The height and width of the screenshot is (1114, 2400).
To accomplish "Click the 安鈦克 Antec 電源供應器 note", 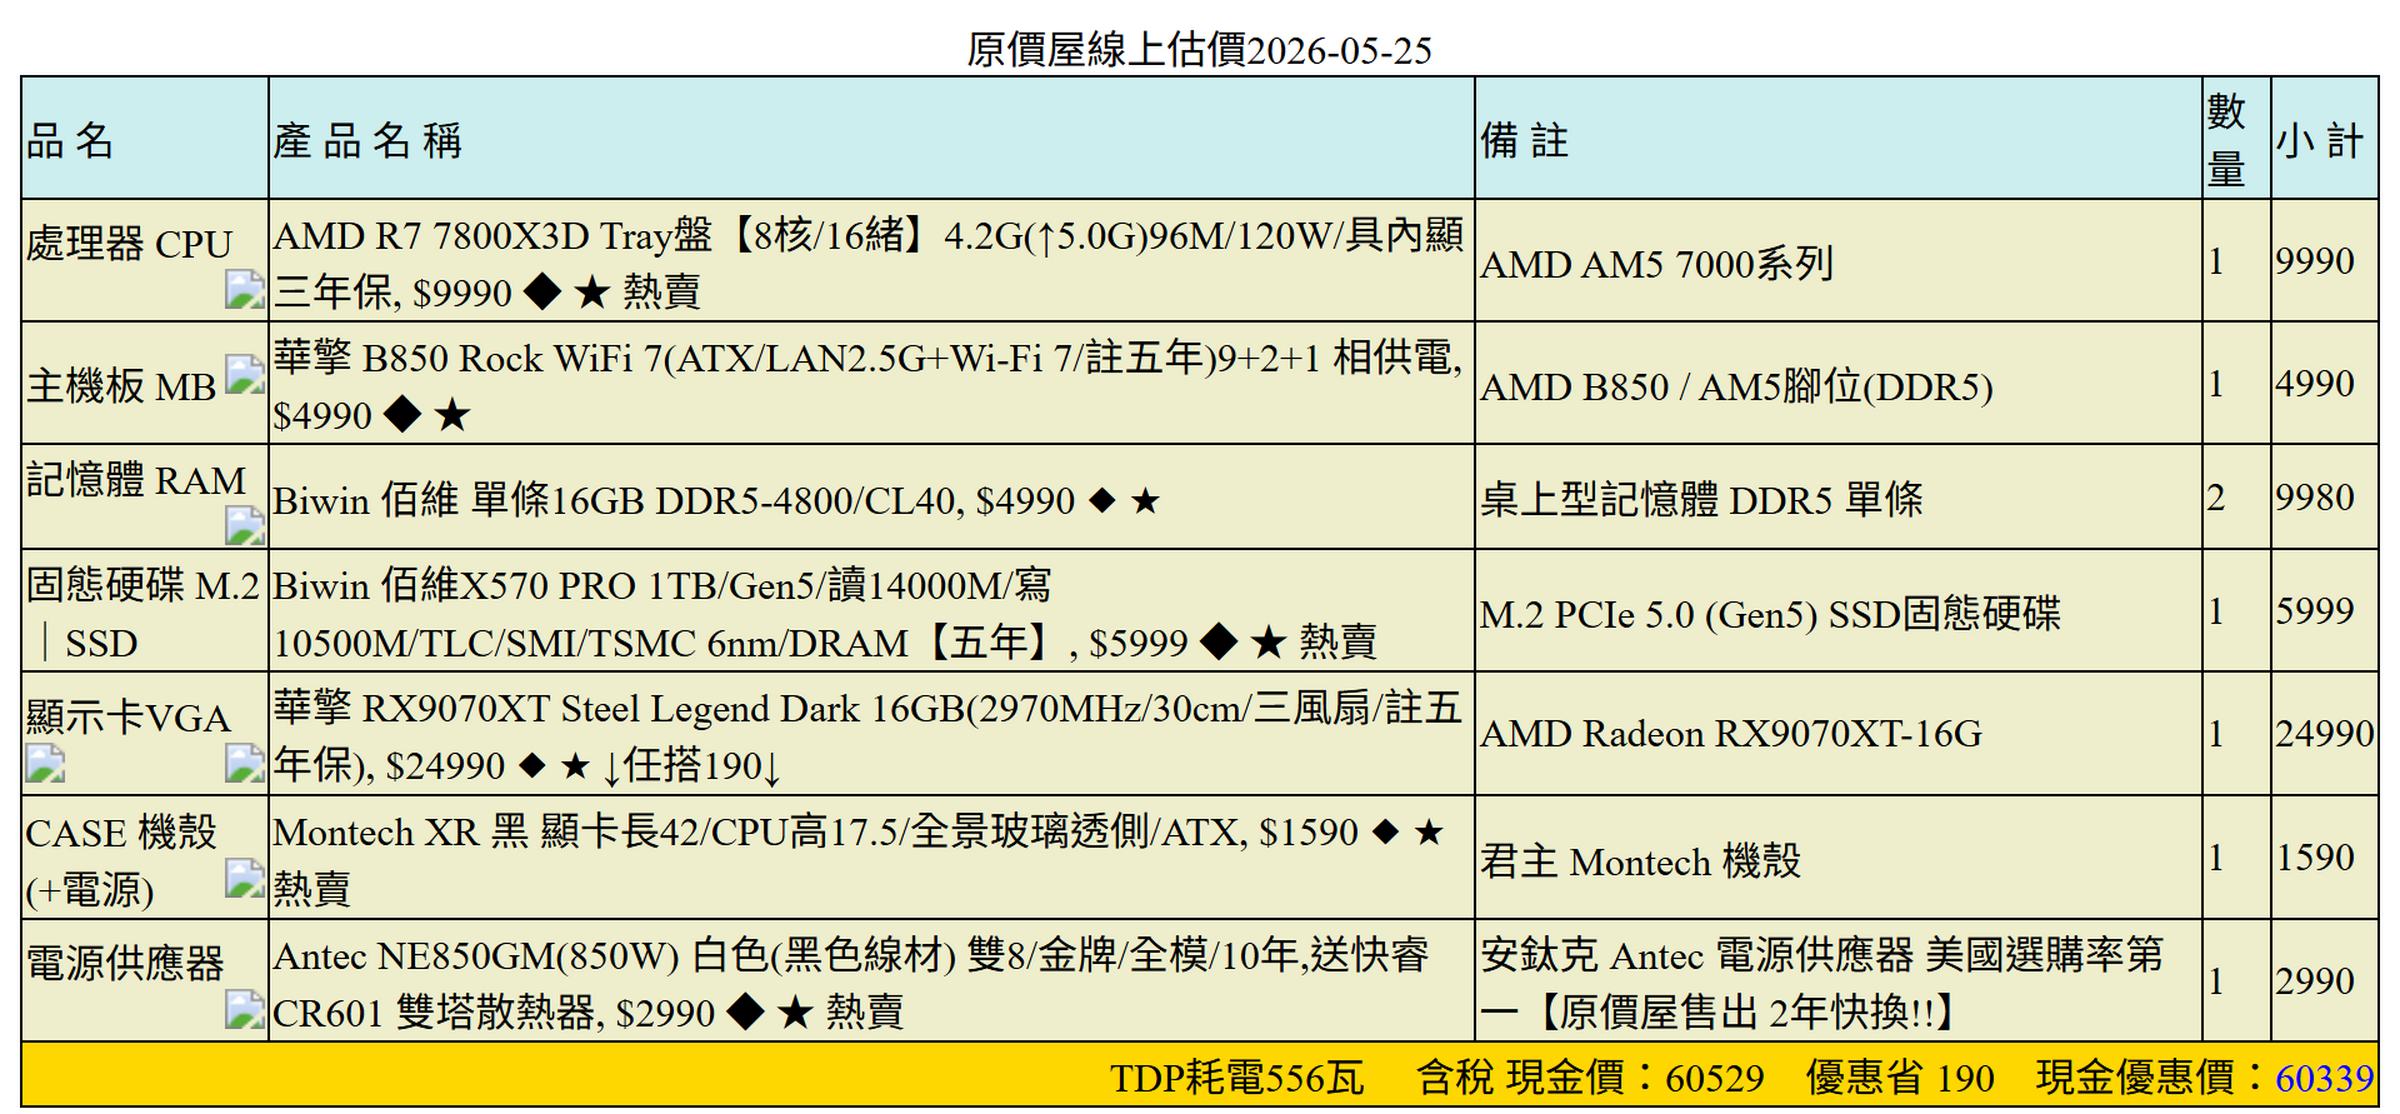I will click(x=1821, y=984).
